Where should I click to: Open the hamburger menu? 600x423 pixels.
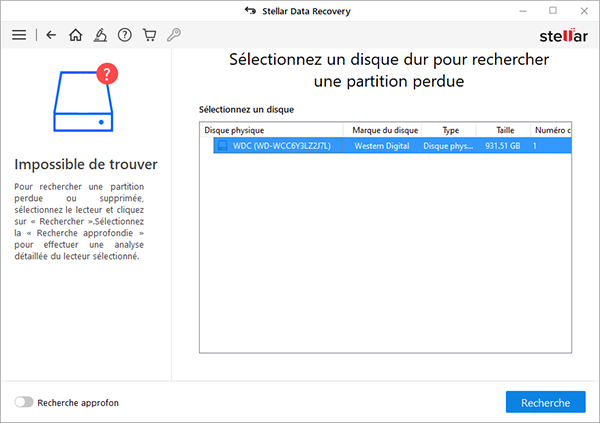pos(18,35)
